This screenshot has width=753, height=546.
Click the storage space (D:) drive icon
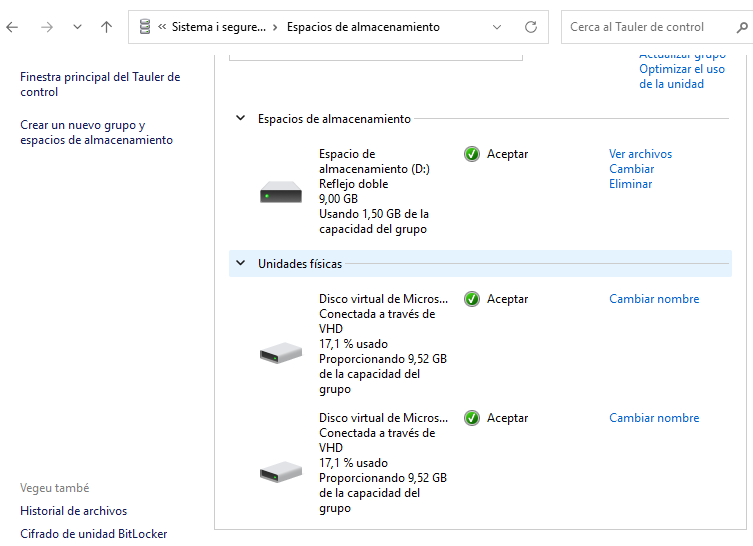281,193
